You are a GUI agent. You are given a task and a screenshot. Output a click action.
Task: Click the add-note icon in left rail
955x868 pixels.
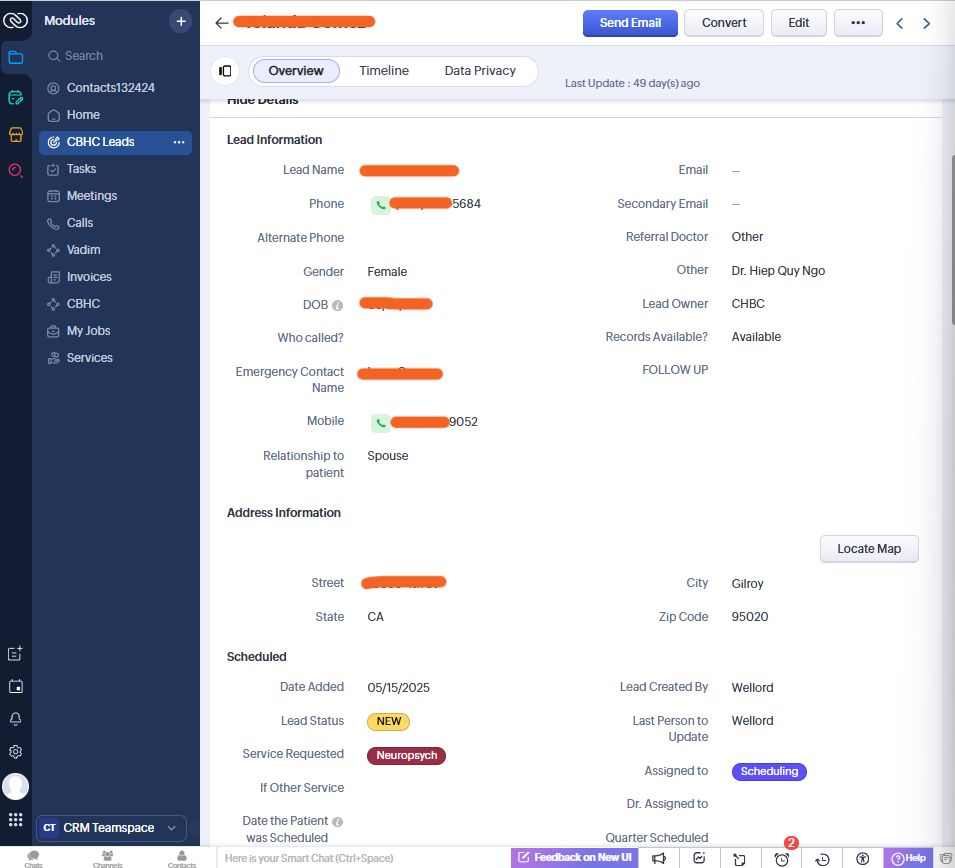point(15,654)
